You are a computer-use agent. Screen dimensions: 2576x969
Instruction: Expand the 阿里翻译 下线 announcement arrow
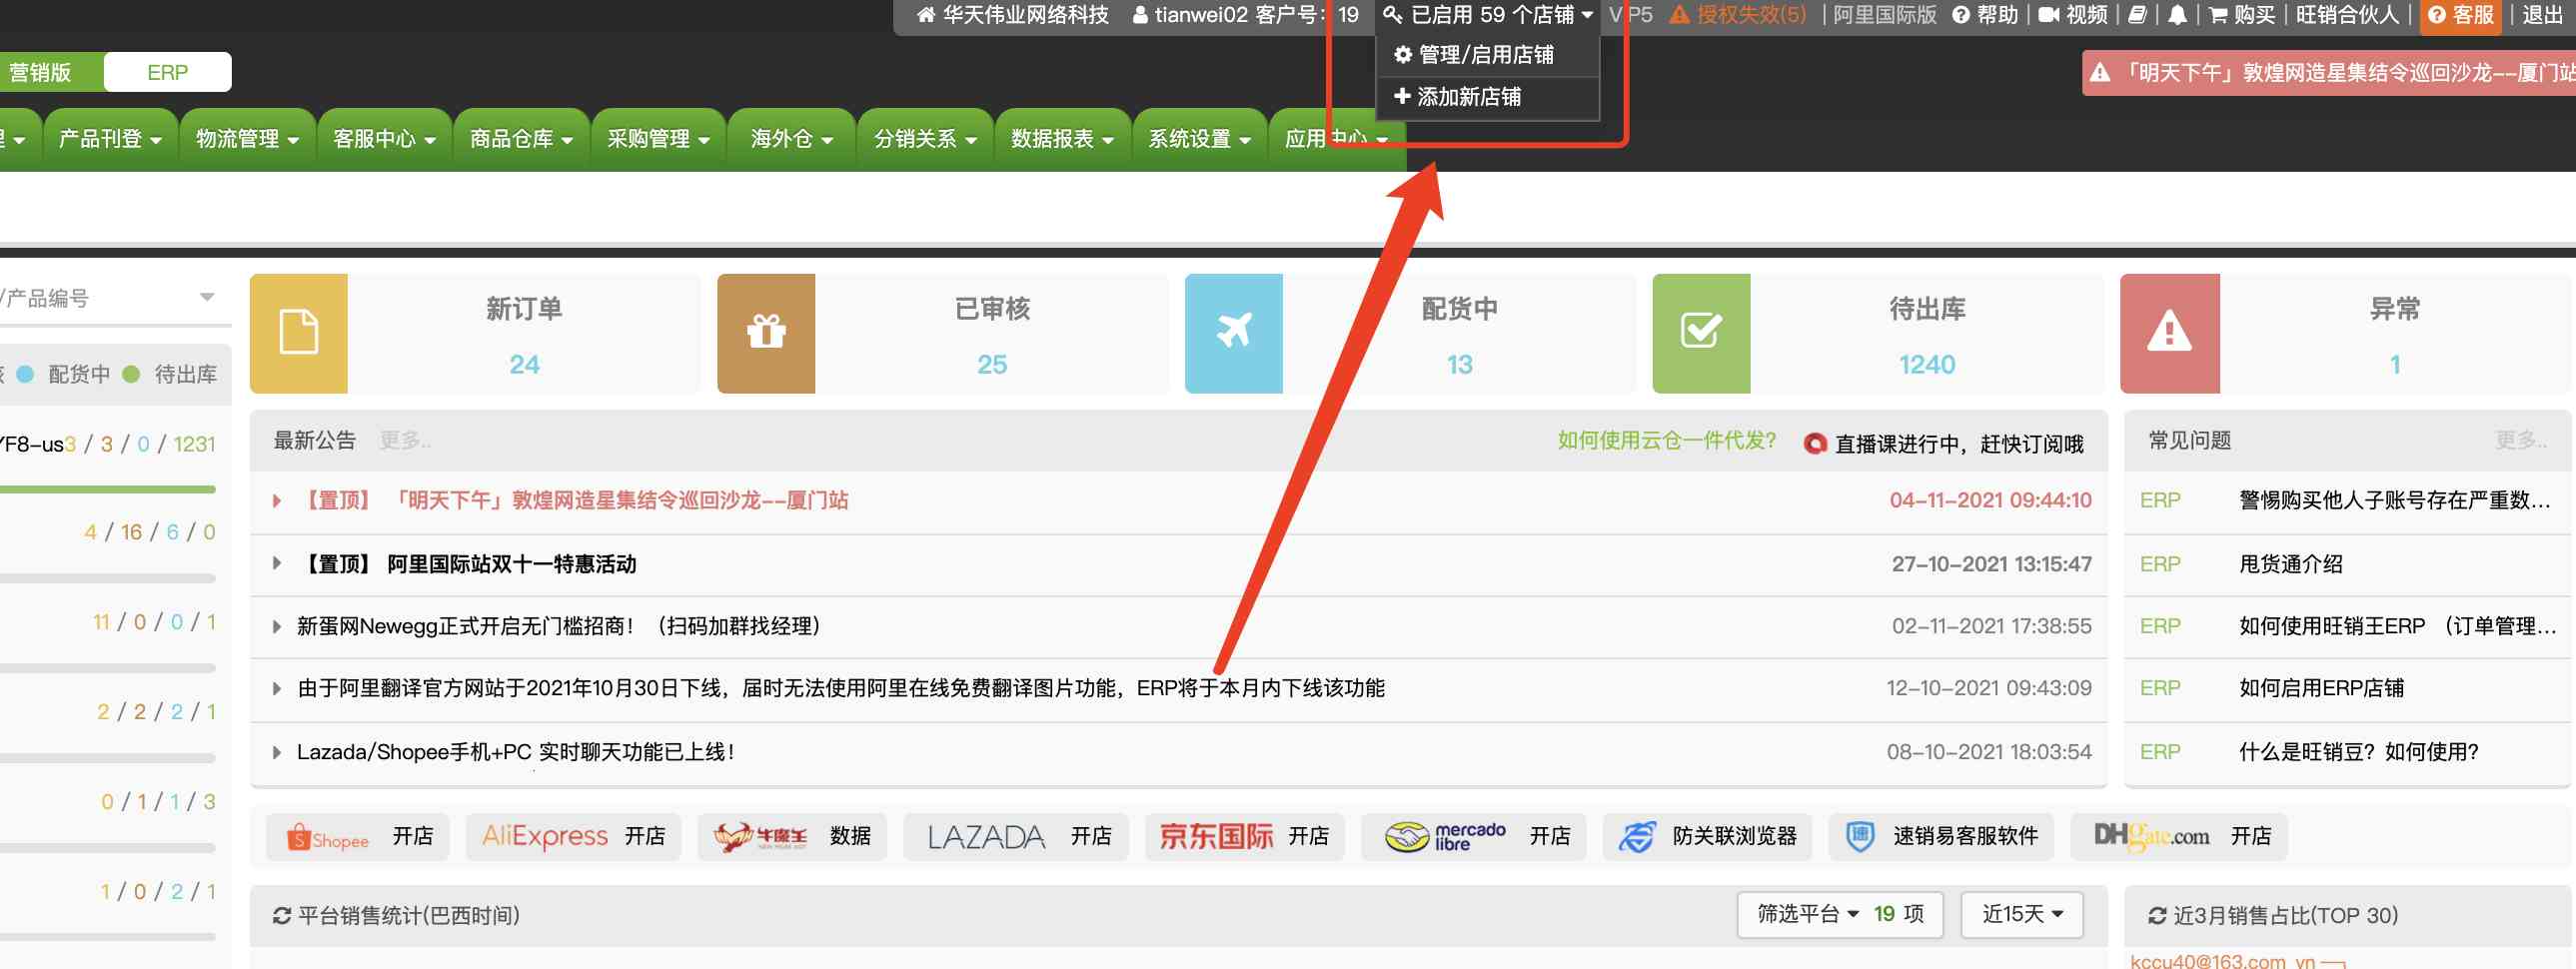(x=277, y=688)
